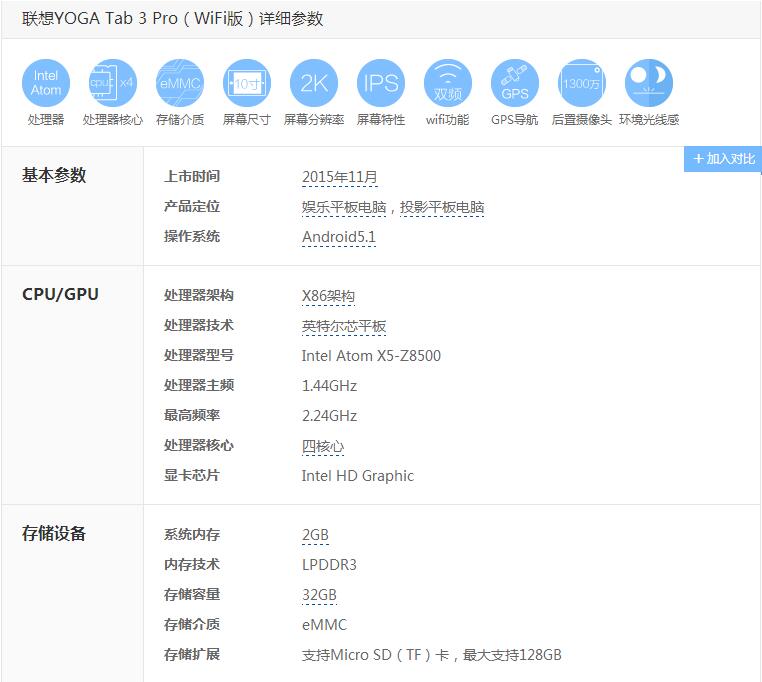
Task: Open the 娱乐平板电脑 link
Action: click(344, 208)
